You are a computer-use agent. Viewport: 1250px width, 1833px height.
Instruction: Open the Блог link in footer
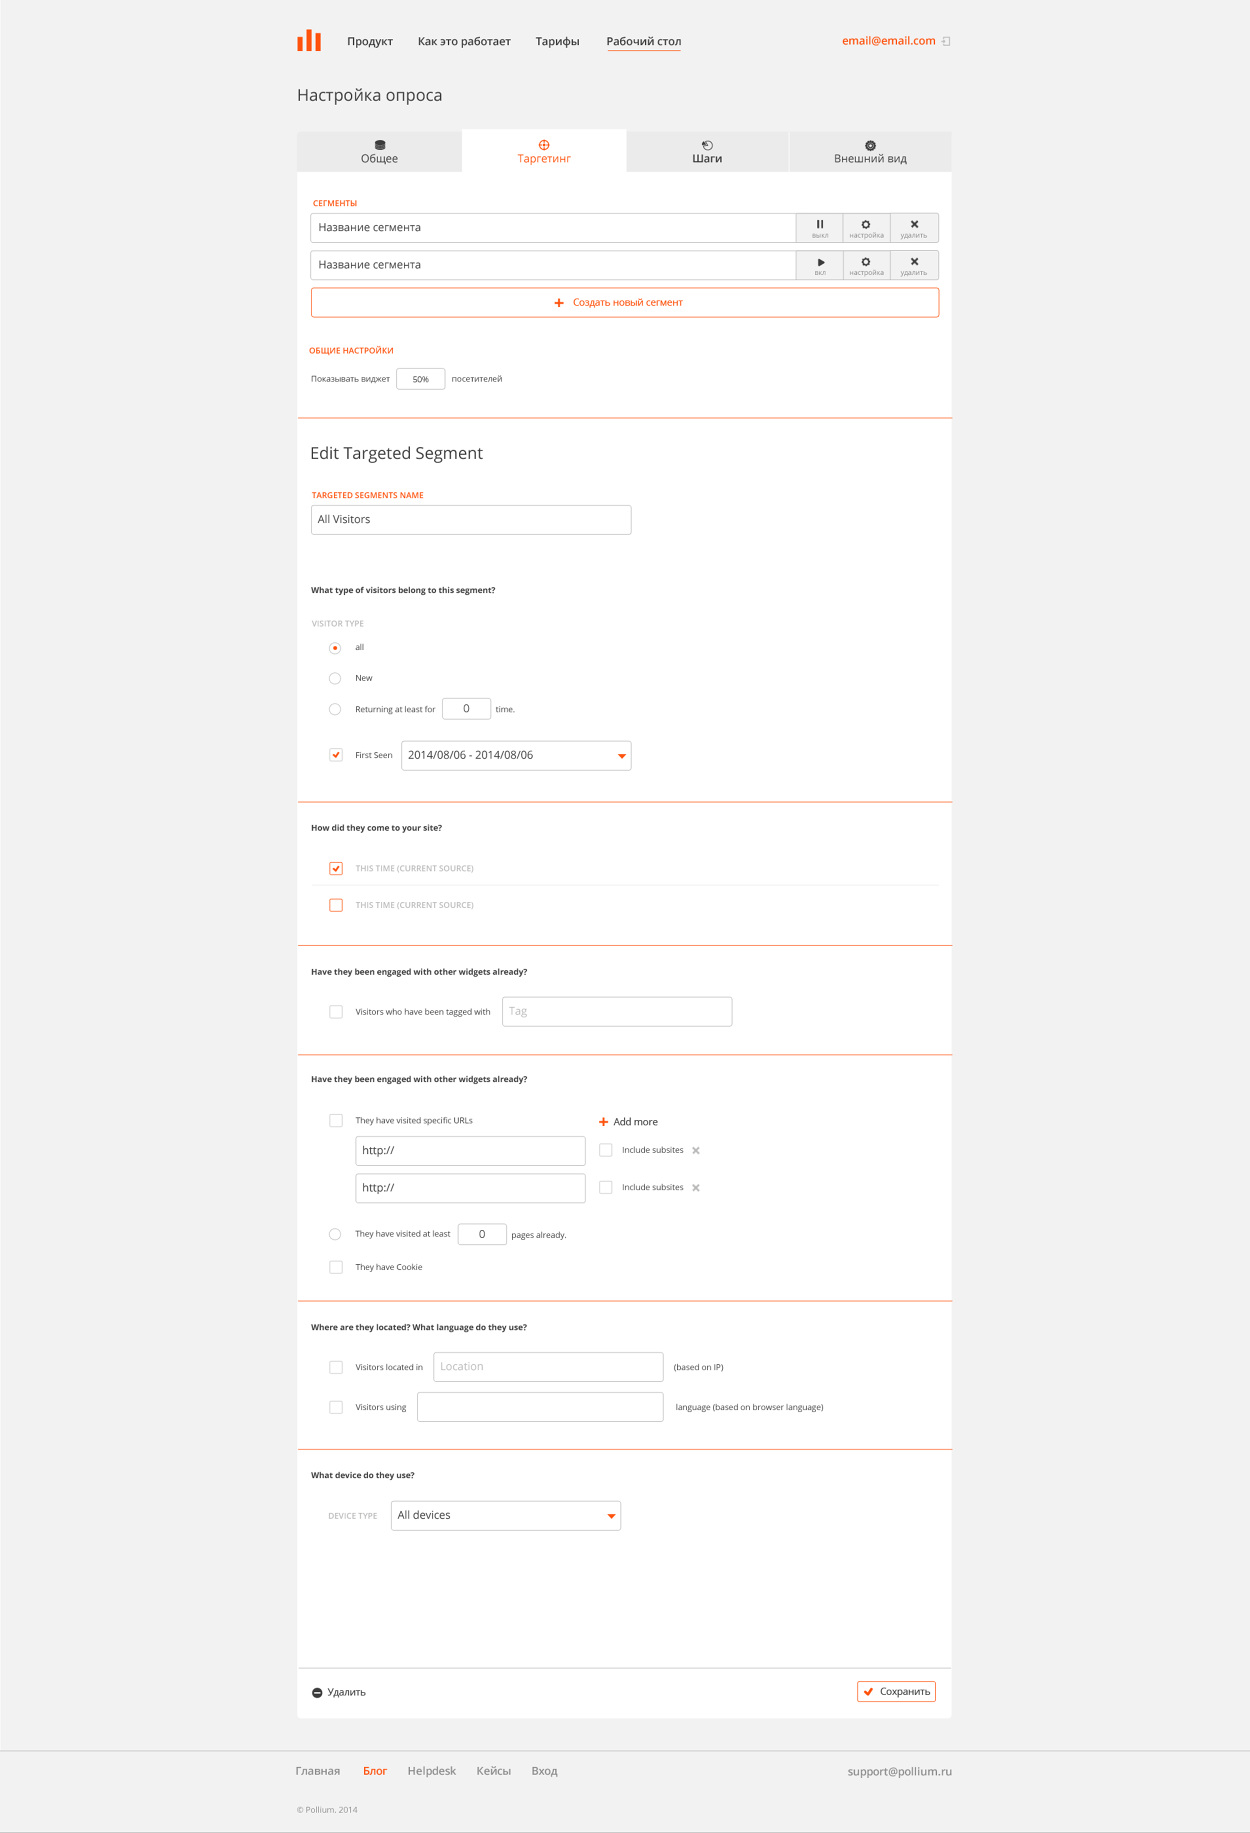click(375, 1771)
